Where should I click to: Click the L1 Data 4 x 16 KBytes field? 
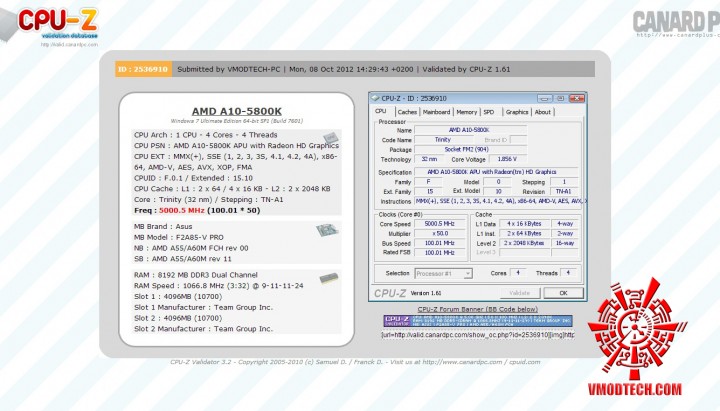[524, 224]
